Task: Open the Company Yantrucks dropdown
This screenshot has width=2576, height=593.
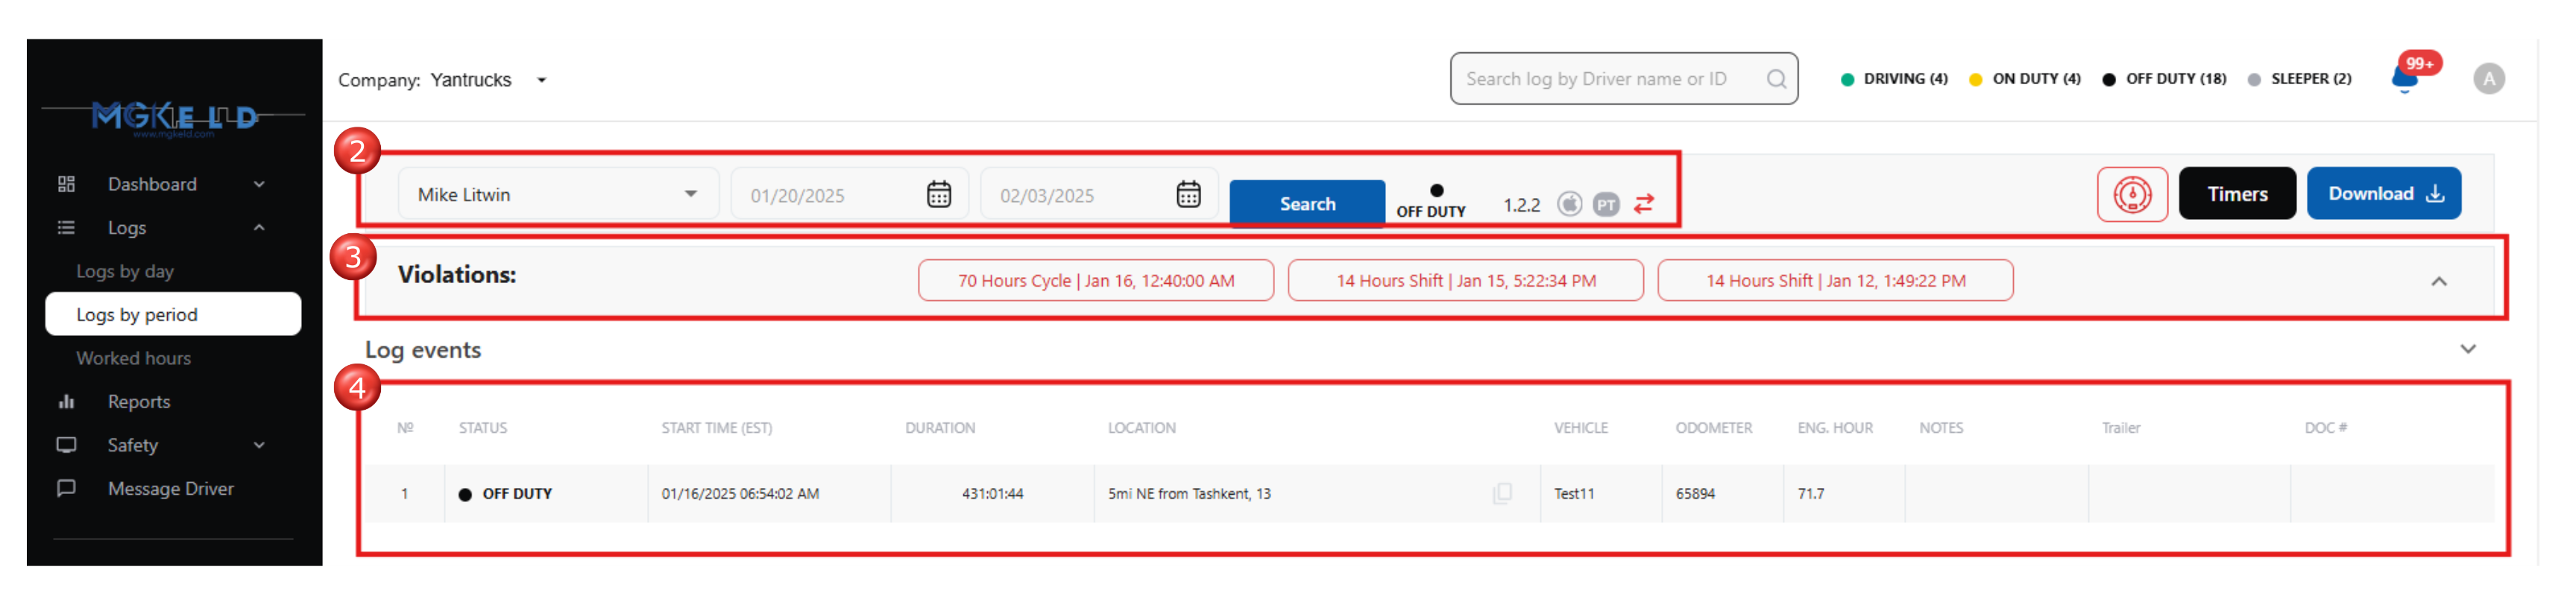Action: pyautogui.click(x=541, y=80)
